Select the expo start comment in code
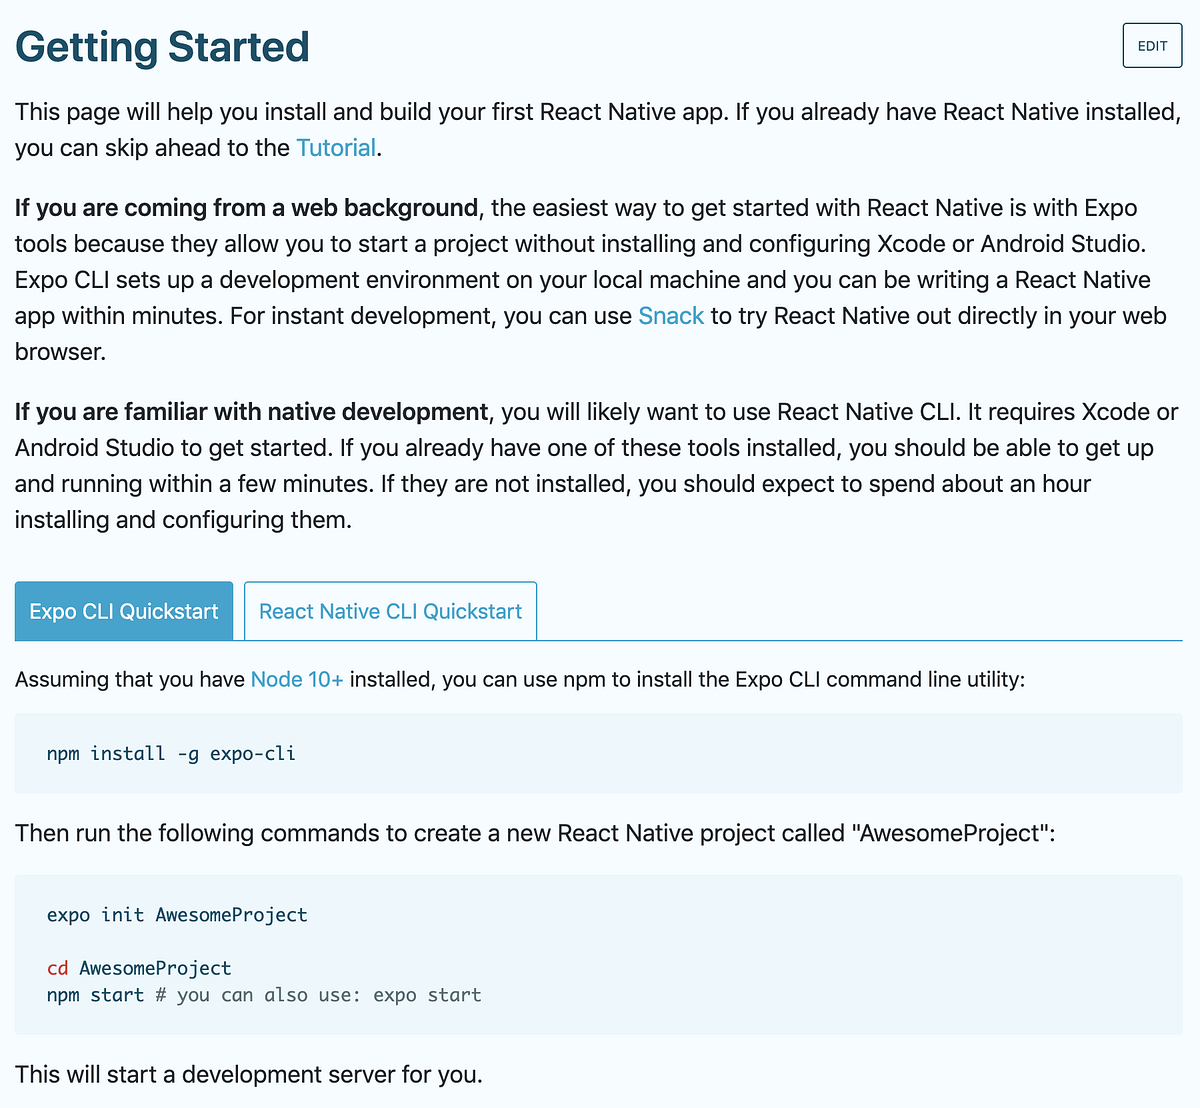This screenshot has height=1108, width=1200. (427, 994)
